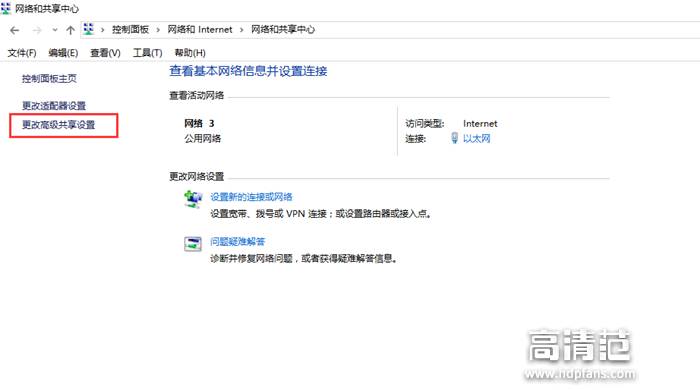Click the Back navigation arrow
This screenshot has height=390, width=700.
point(14,30)
